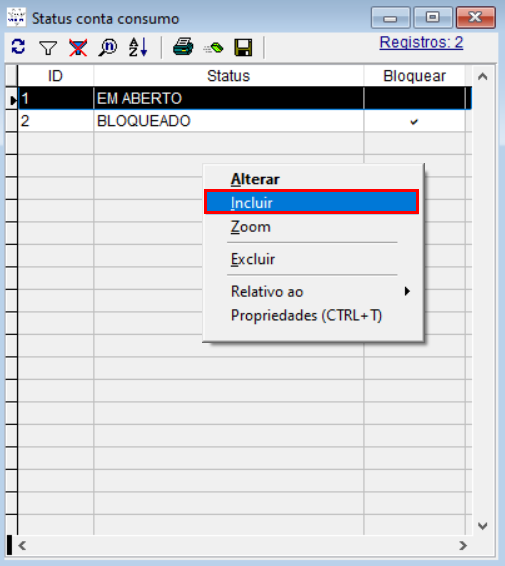This screenshot has height=566, width=505.
Task: Expand the Relativo ao submenu arrow
Action: (x=407, y=291)
